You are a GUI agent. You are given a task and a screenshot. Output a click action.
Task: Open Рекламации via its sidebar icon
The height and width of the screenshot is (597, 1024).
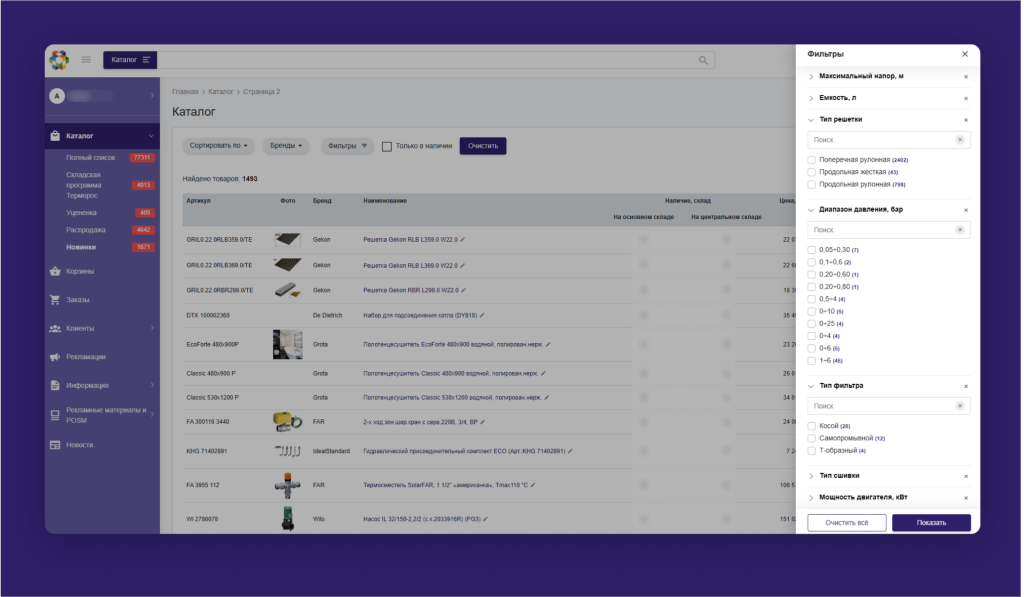pos(55,356)
